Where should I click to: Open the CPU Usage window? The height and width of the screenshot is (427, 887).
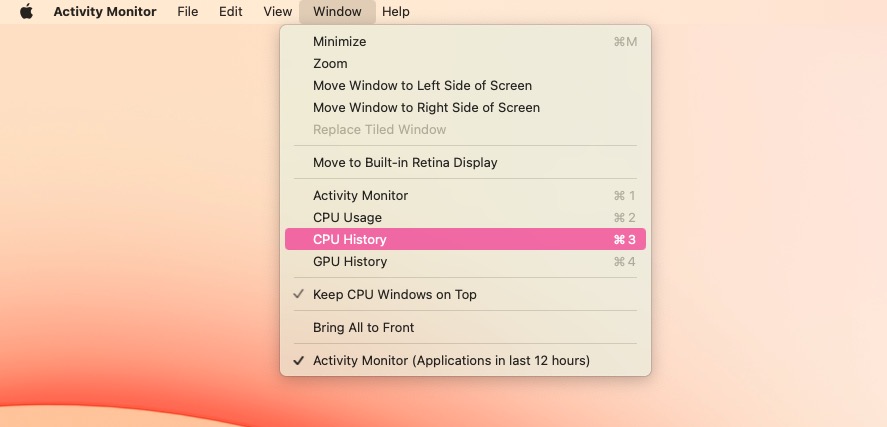[347, 218]
